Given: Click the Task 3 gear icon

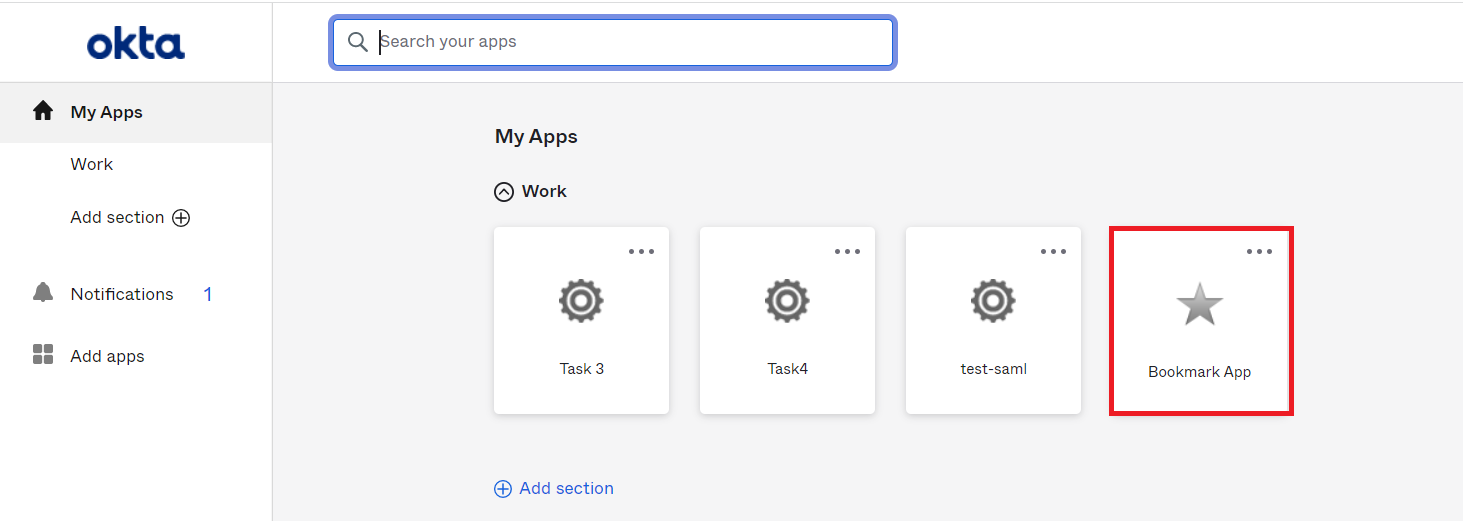Looking at the screenshot, I should point(581,300).
